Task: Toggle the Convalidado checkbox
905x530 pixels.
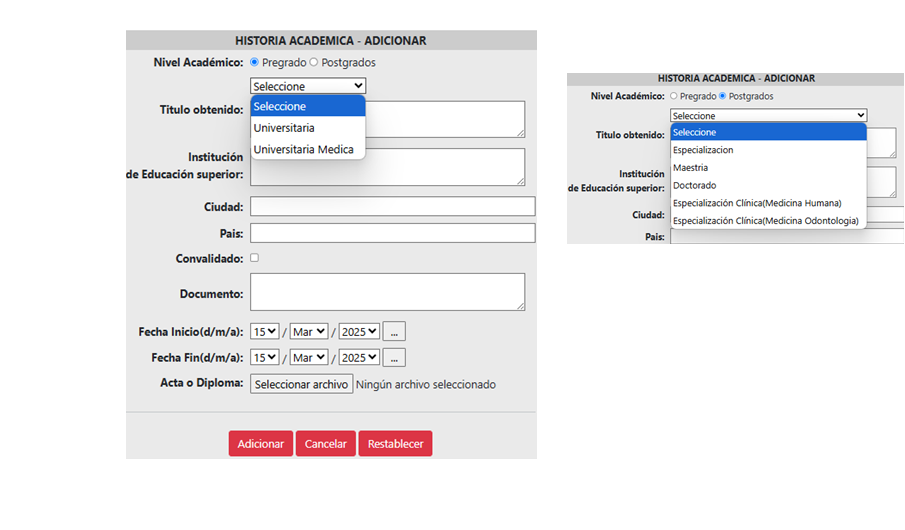Action: click(x=254, y=258)
